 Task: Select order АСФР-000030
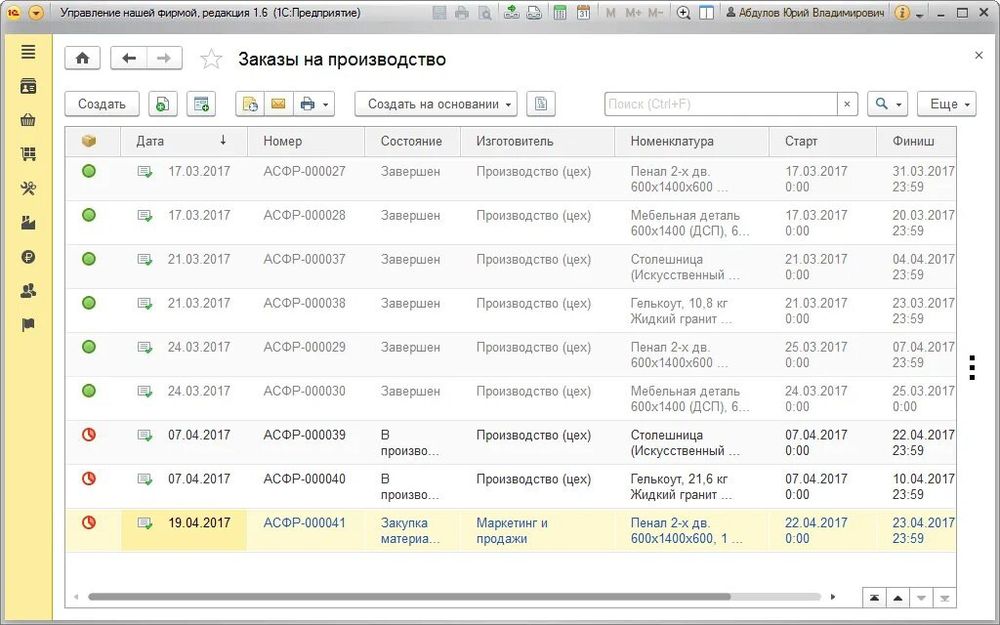(x=510, y=399)
